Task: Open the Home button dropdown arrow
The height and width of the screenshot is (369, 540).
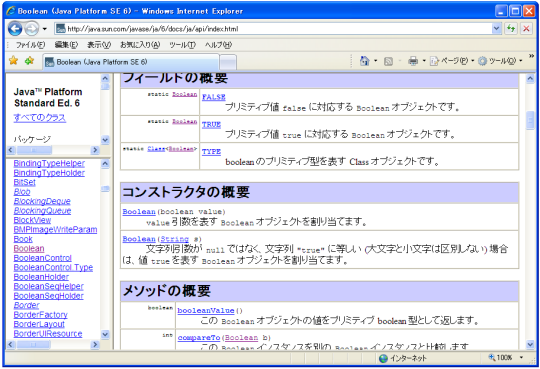Action: 376,61
